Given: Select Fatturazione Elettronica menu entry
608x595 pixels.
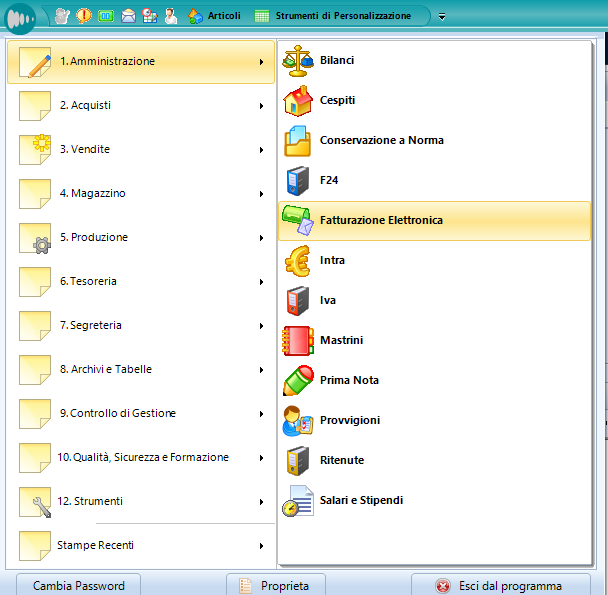Looking at the screenshot, I should click(380, 221).
